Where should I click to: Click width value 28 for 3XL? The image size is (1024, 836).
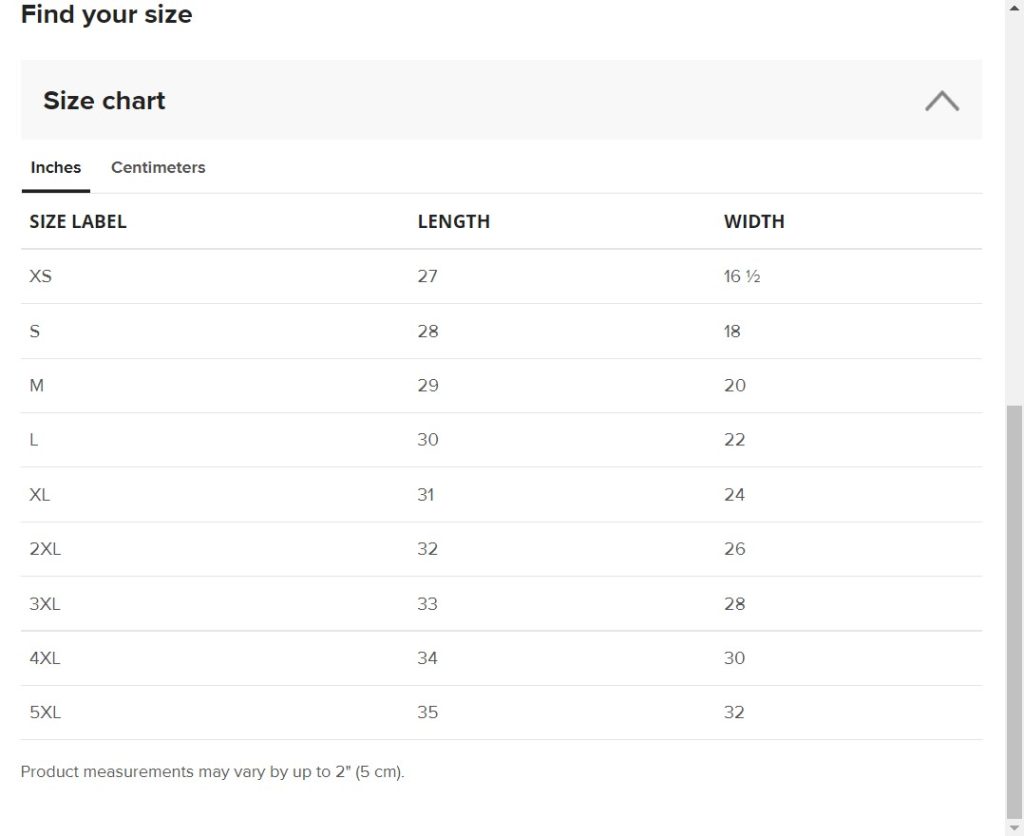tap(734, 604)
